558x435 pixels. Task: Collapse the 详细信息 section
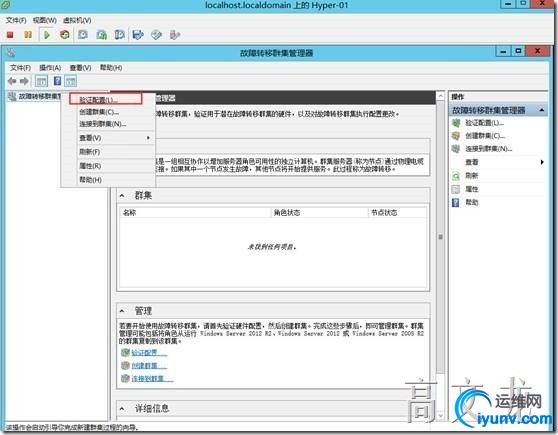tap(122, 408)
